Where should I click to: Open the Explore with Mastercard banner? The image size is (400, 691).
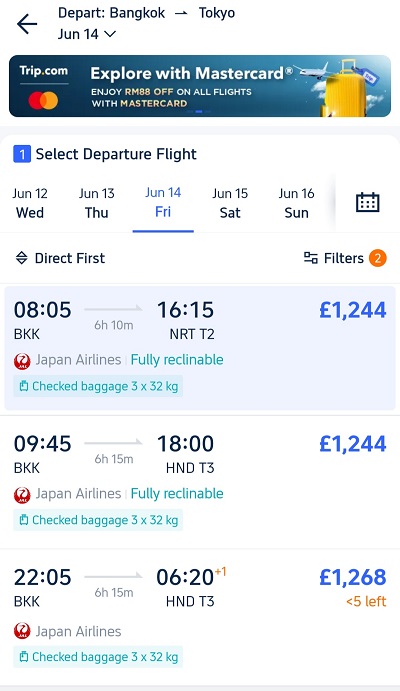(200, 86)
